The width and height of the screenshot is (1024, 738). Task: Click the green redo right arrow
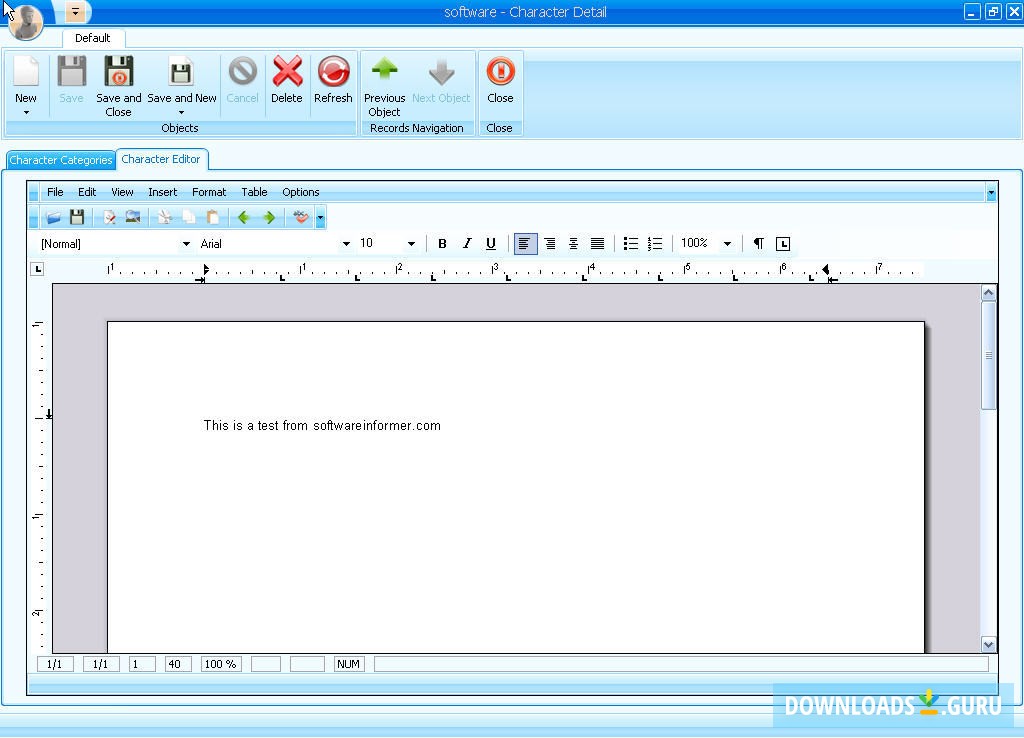(268, 217)
